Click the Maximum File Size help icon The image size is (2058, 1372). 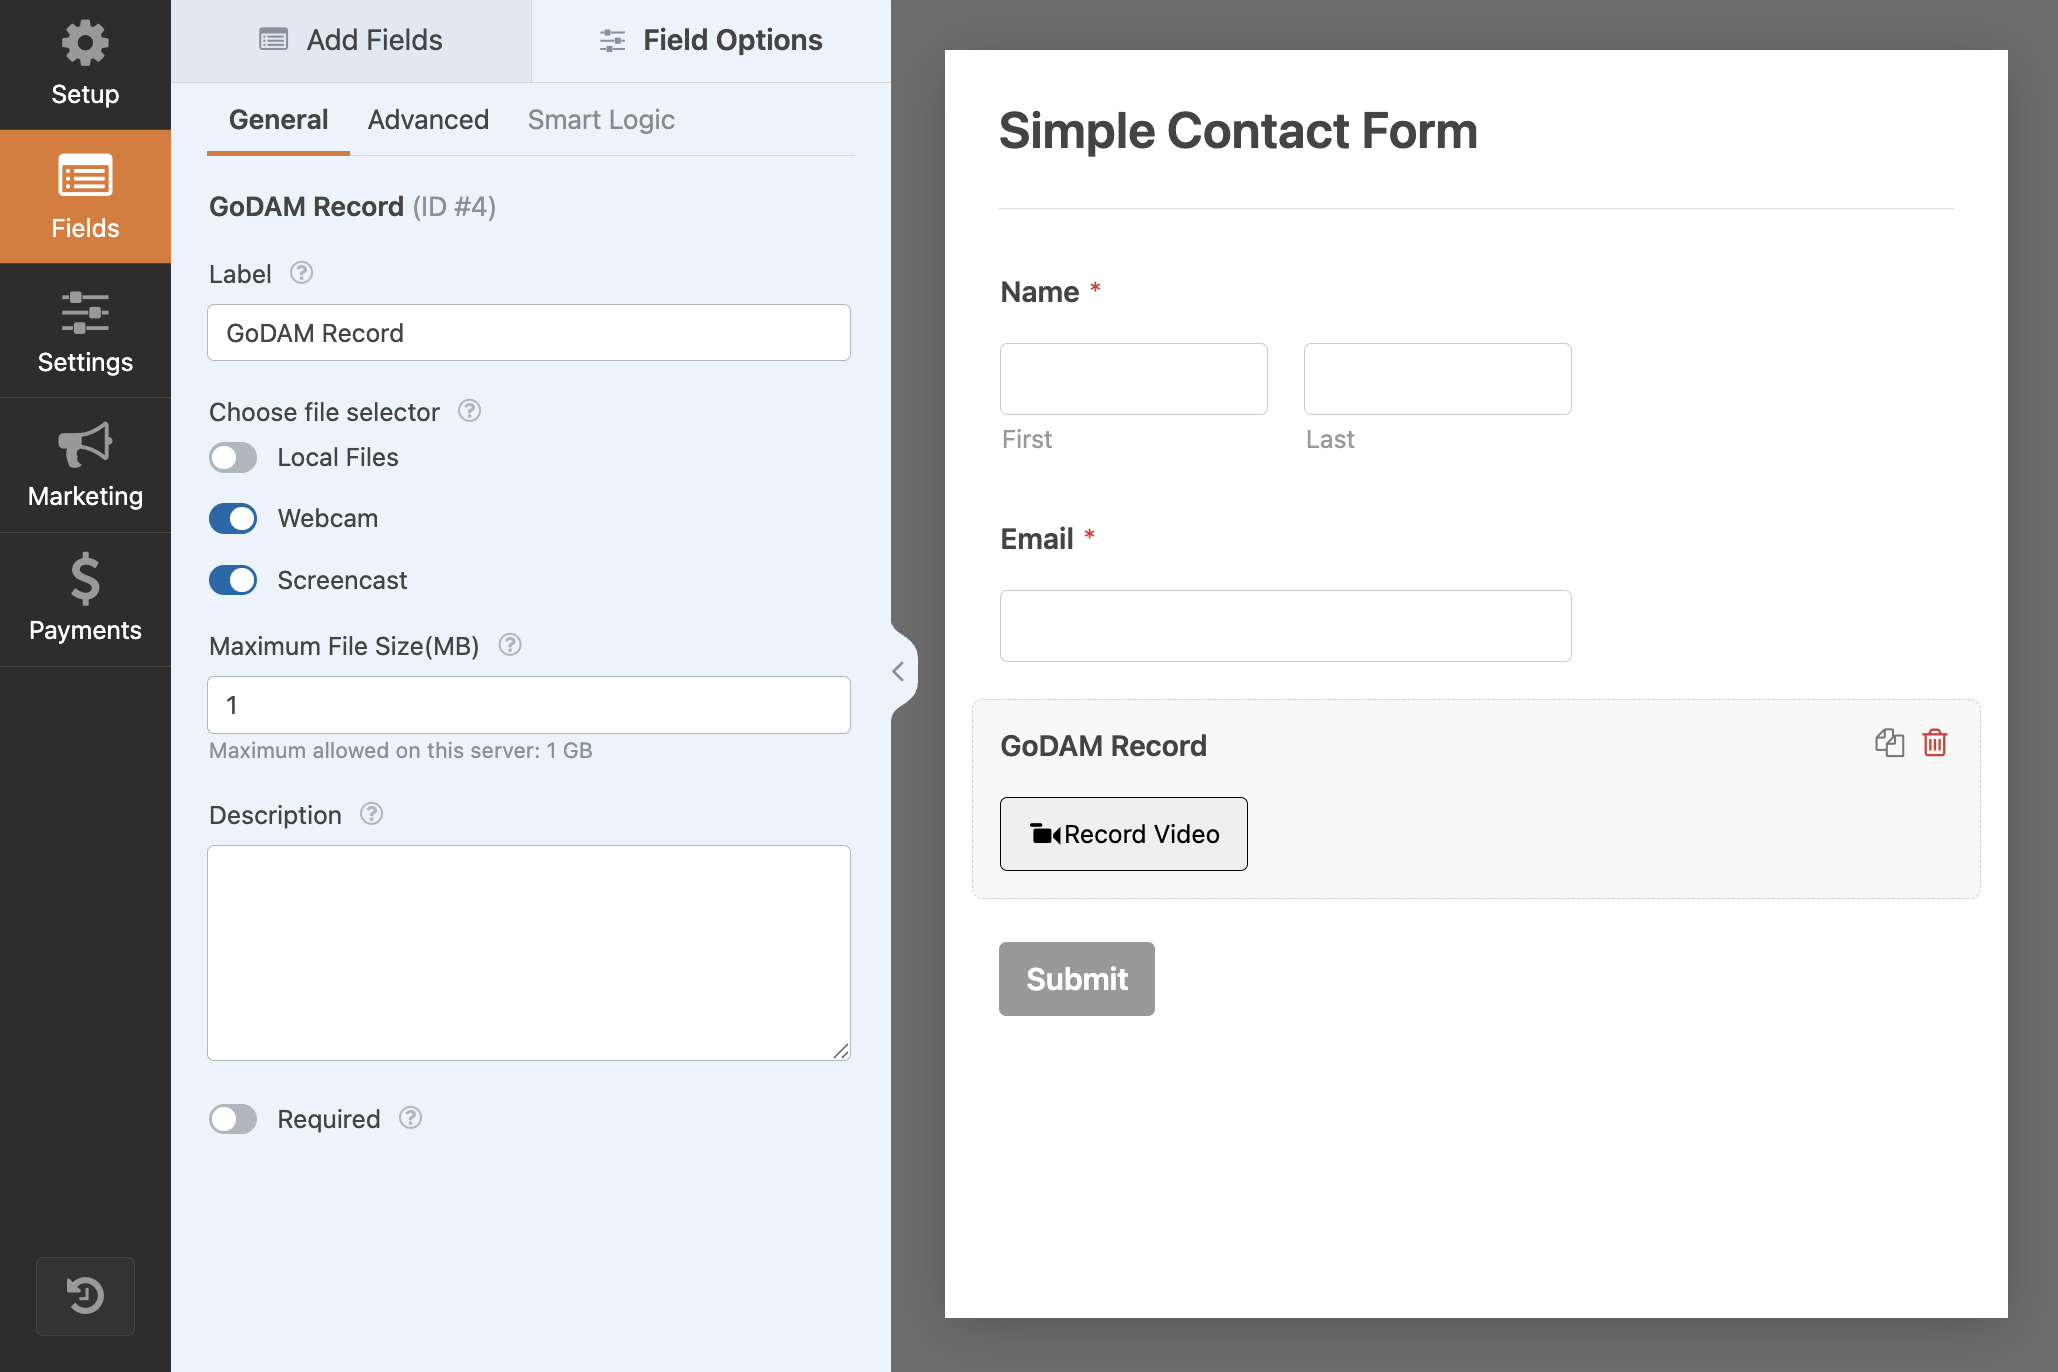510,645
